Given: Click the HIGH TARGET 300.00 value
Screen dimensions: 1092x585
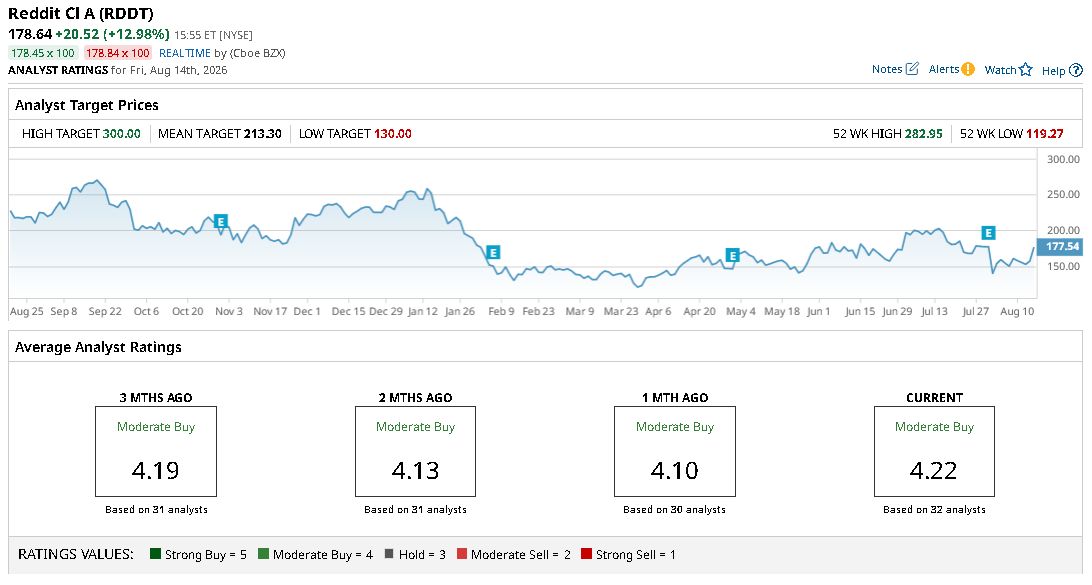Looking at the screenshot, I should (121, 134).
